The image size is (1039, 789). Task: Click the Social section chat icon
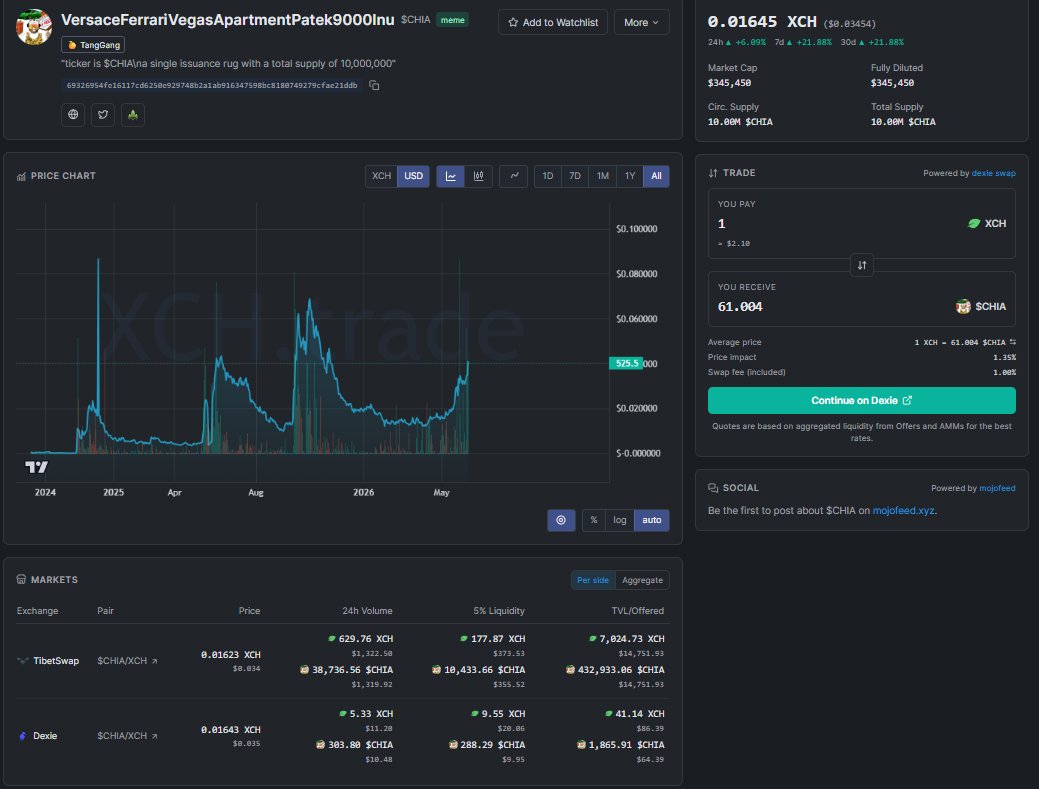tap(713, 488)
